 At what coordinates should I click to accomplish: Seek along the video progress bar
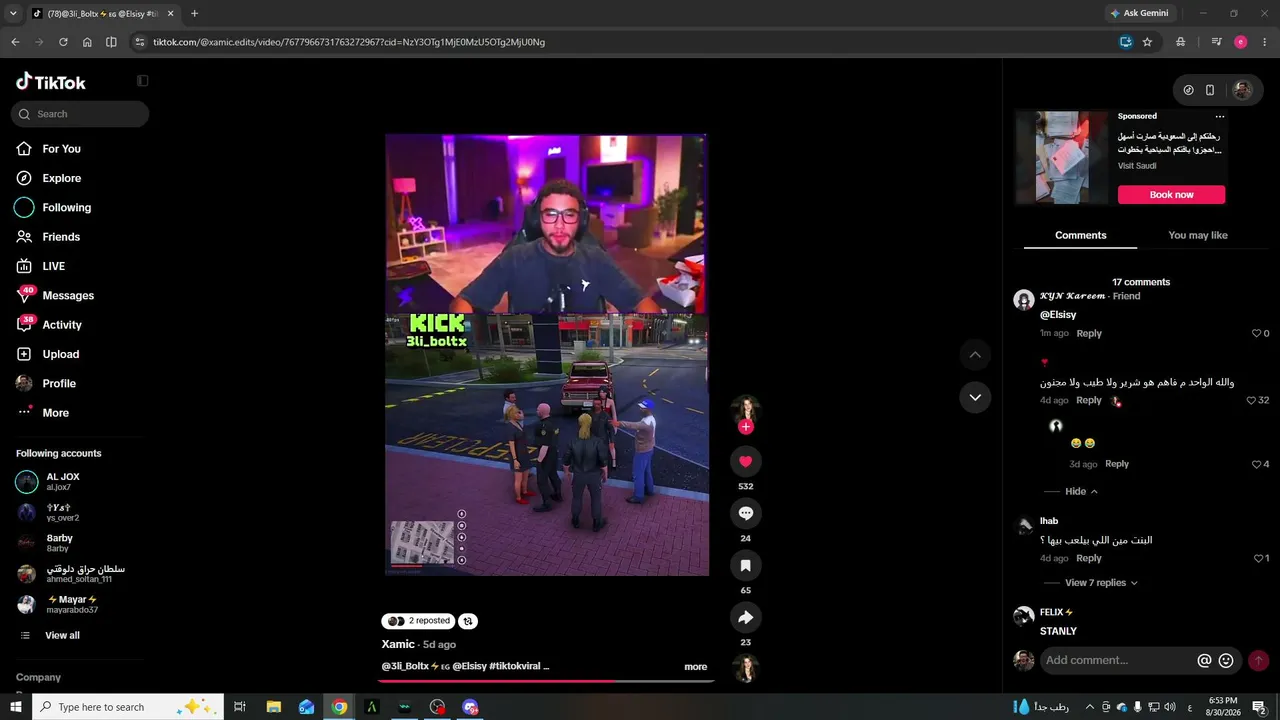tap(548, 681)
